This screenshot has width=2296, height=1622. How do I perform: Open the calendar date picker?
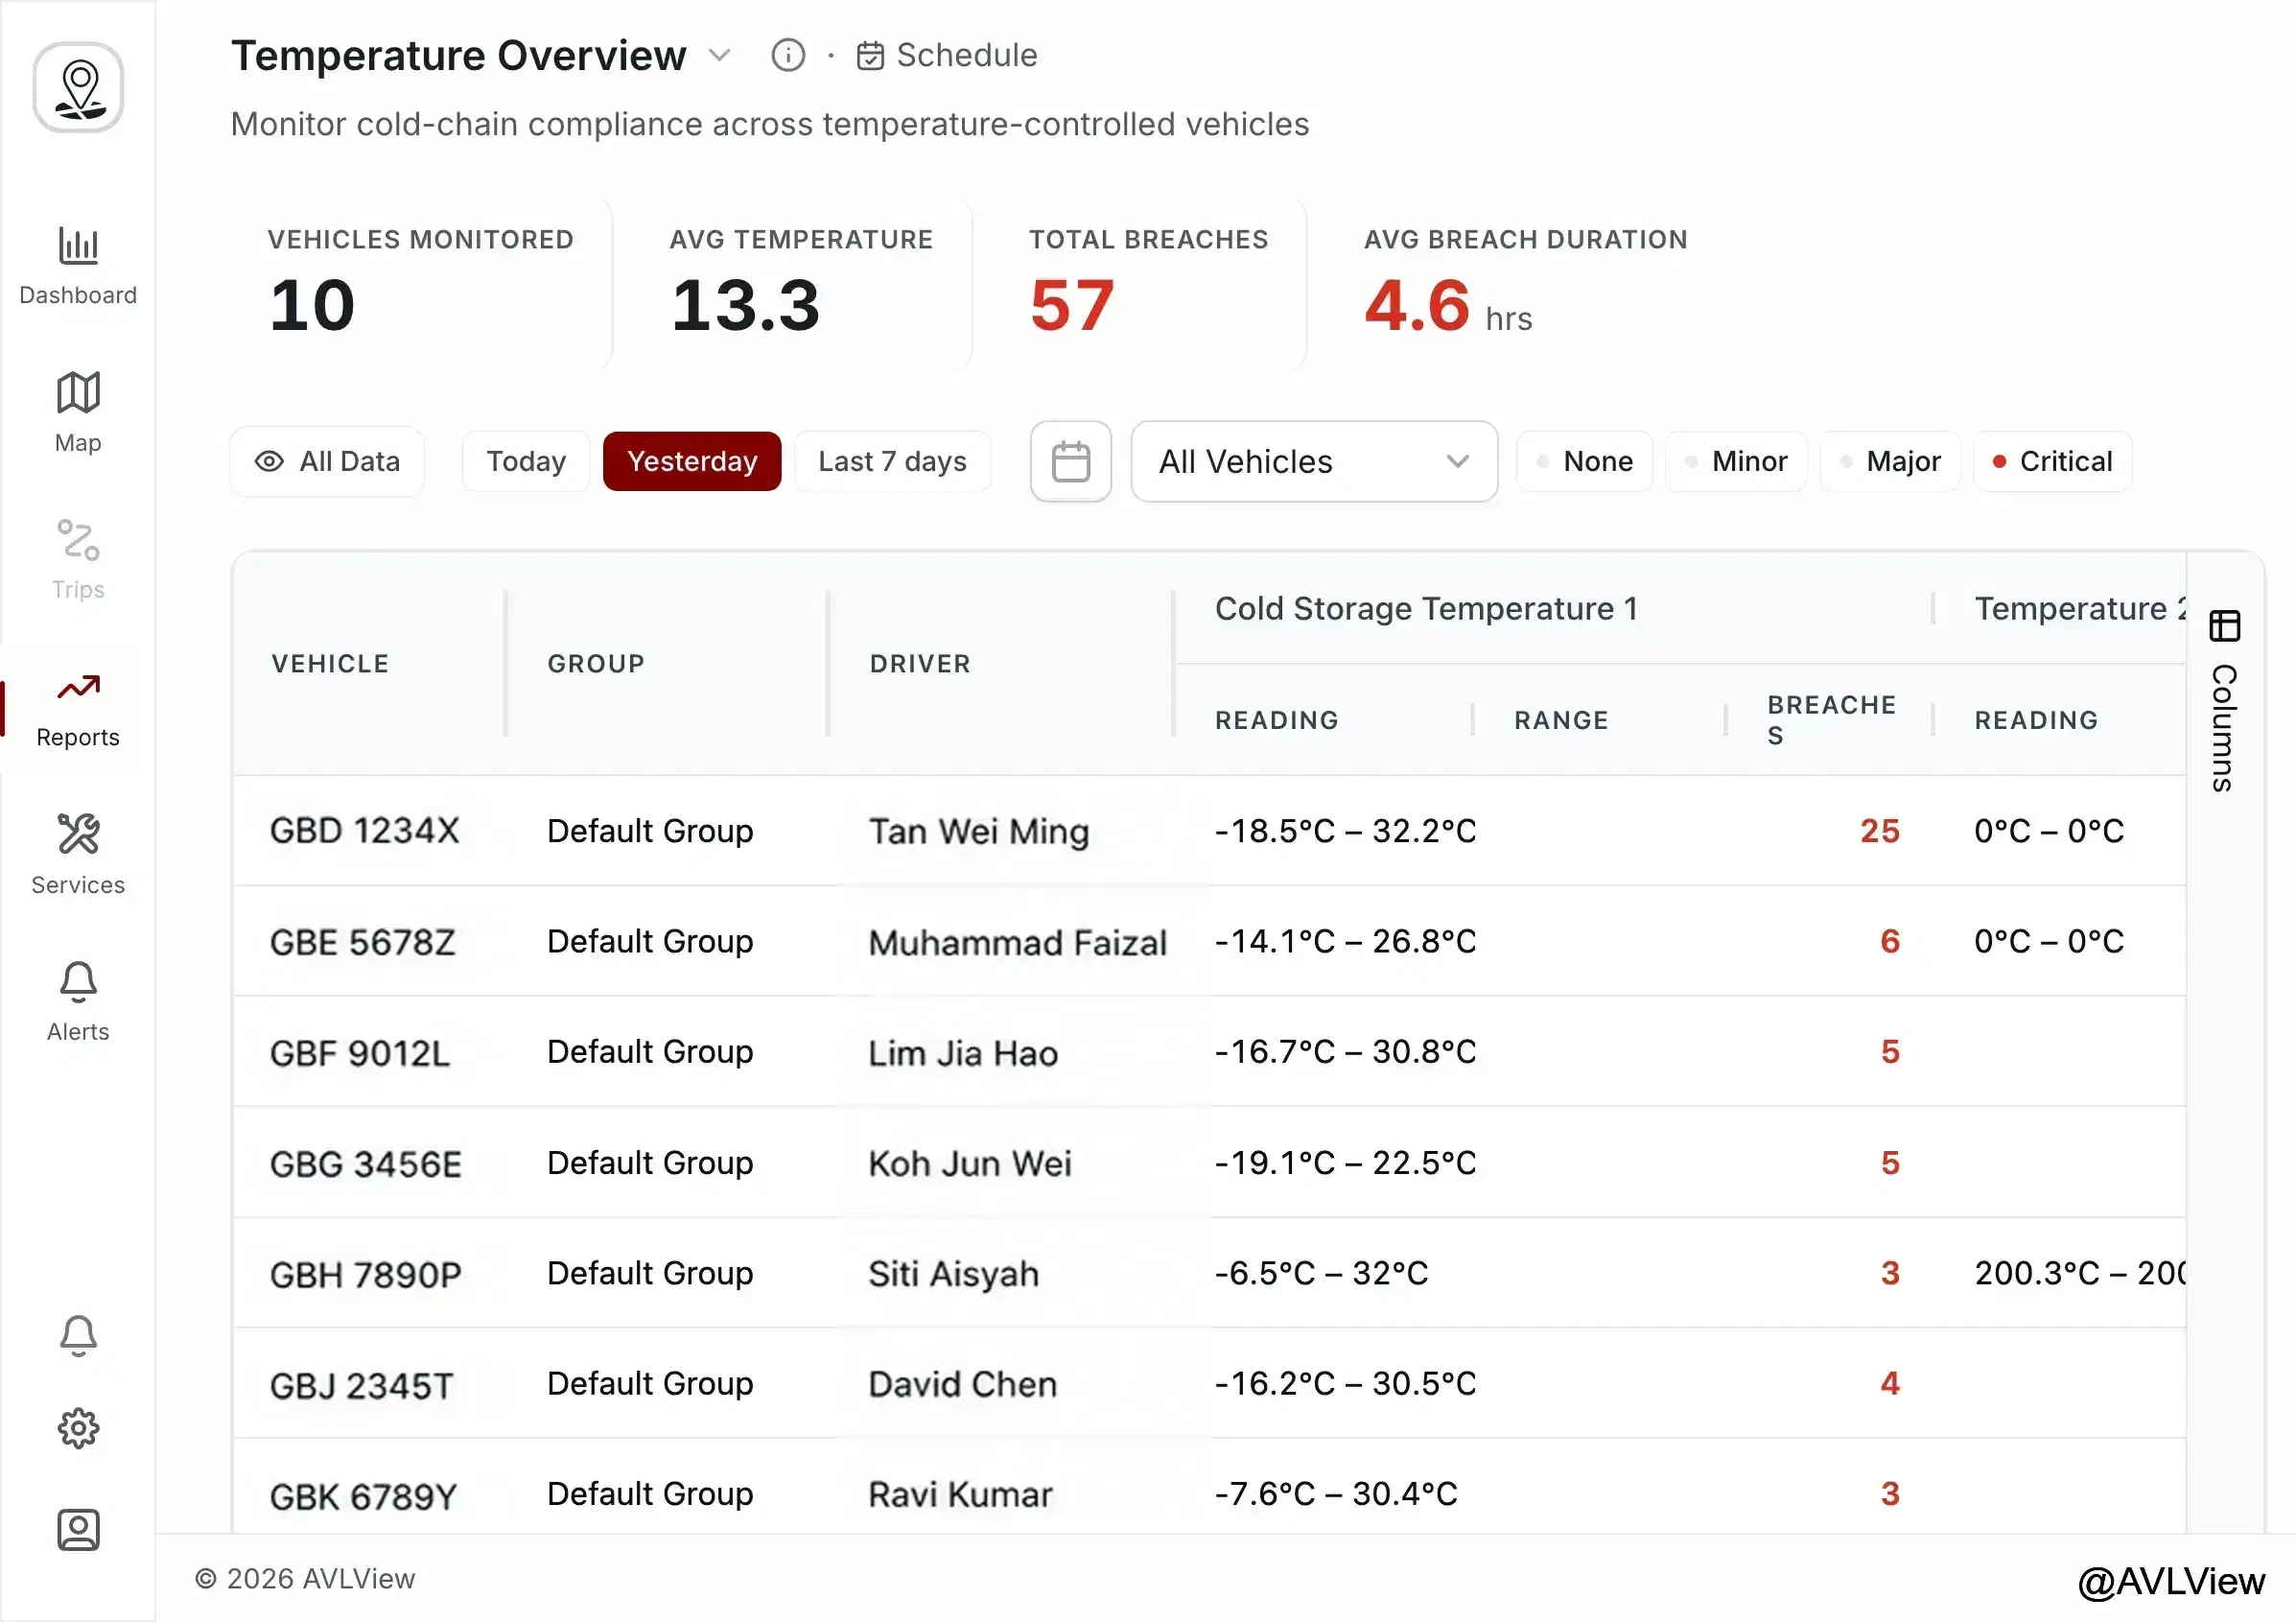coord(1071,461)
